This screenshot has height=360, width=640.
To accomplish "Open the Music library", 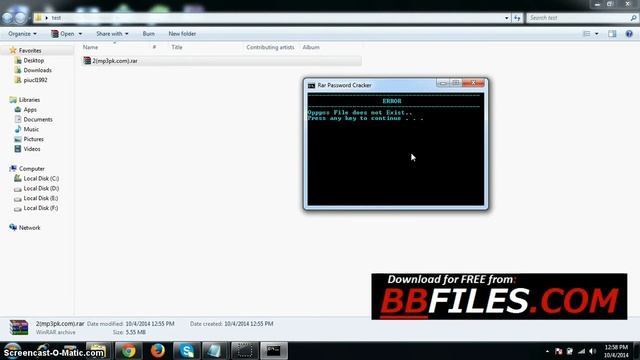I will 31,129.
